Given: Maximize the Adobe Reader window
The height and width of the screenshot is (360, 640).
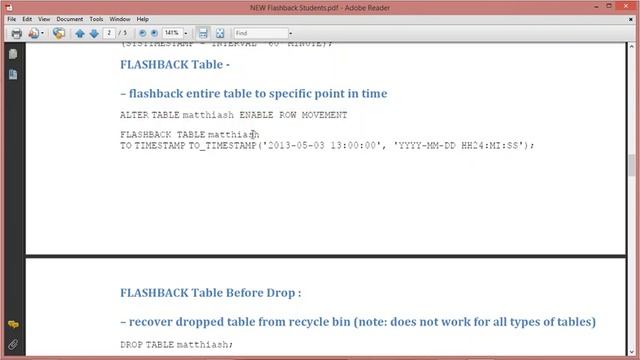Looking at the screenshot, I should pyautogui.click(x=609, y=7).
